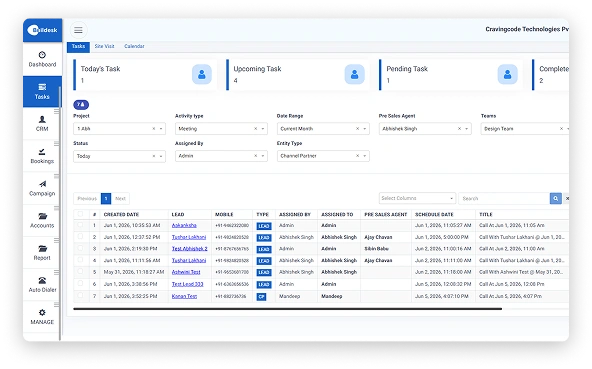Screen dimensions: 592x369
Task: Open Campaign in sidebar
Action: (42, 188)
